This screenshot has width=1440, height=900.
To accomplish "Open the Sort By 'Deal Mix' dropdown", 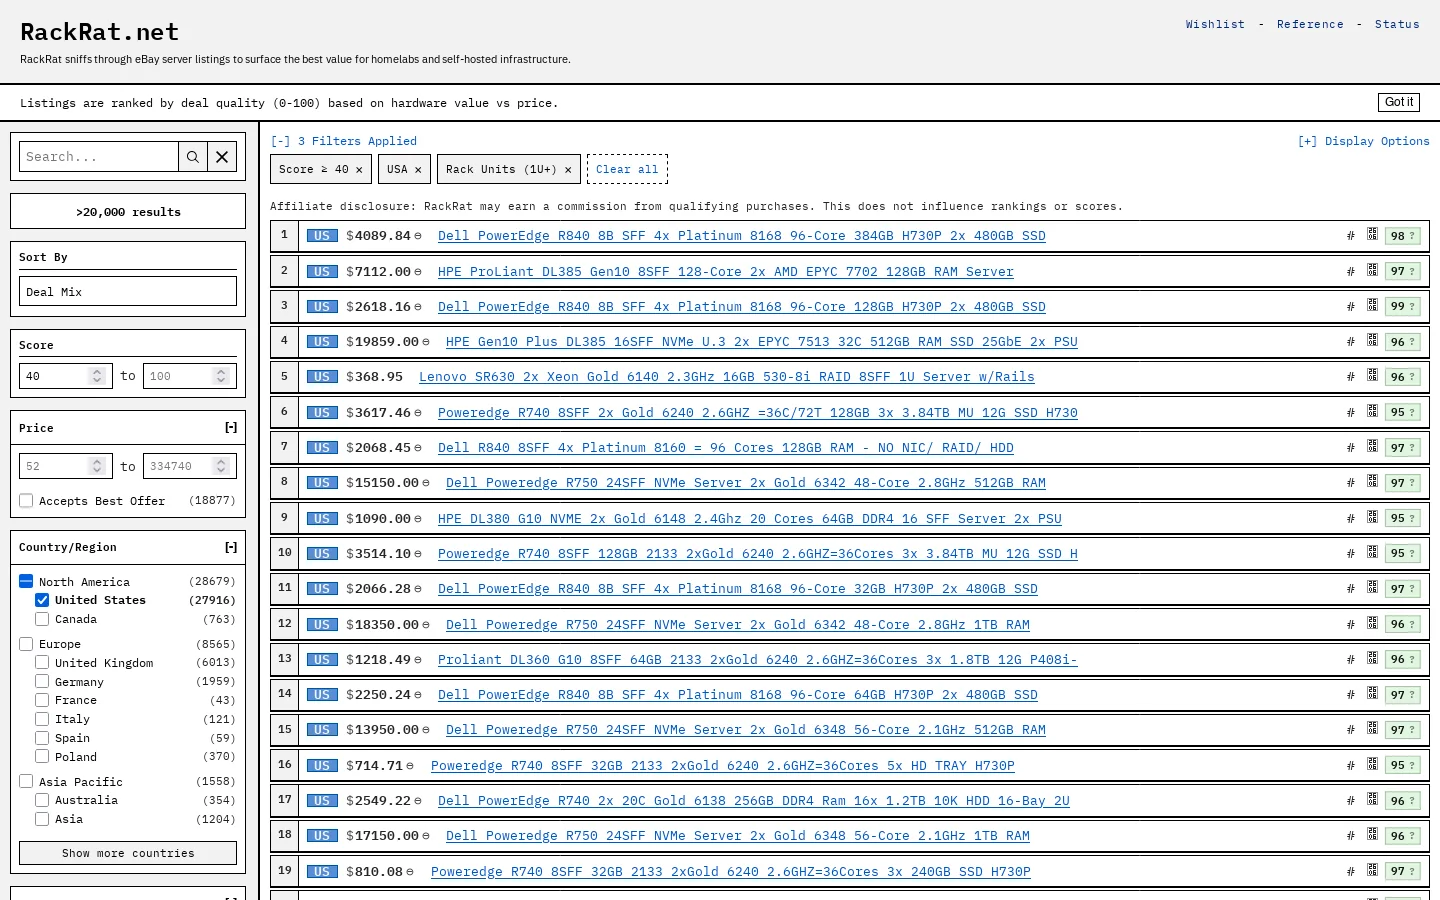I will pos(128,291).
